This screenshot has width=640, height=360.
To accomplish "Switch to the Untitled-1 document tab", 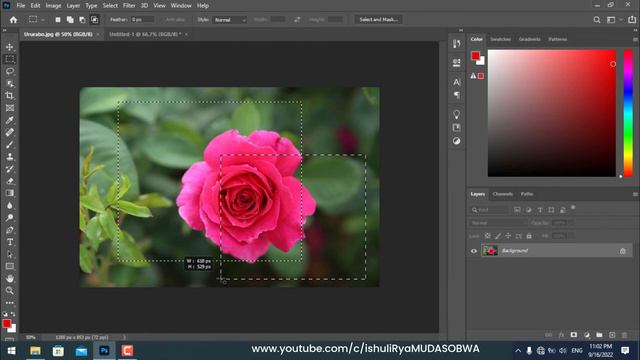I will click(x=145, y=34).
